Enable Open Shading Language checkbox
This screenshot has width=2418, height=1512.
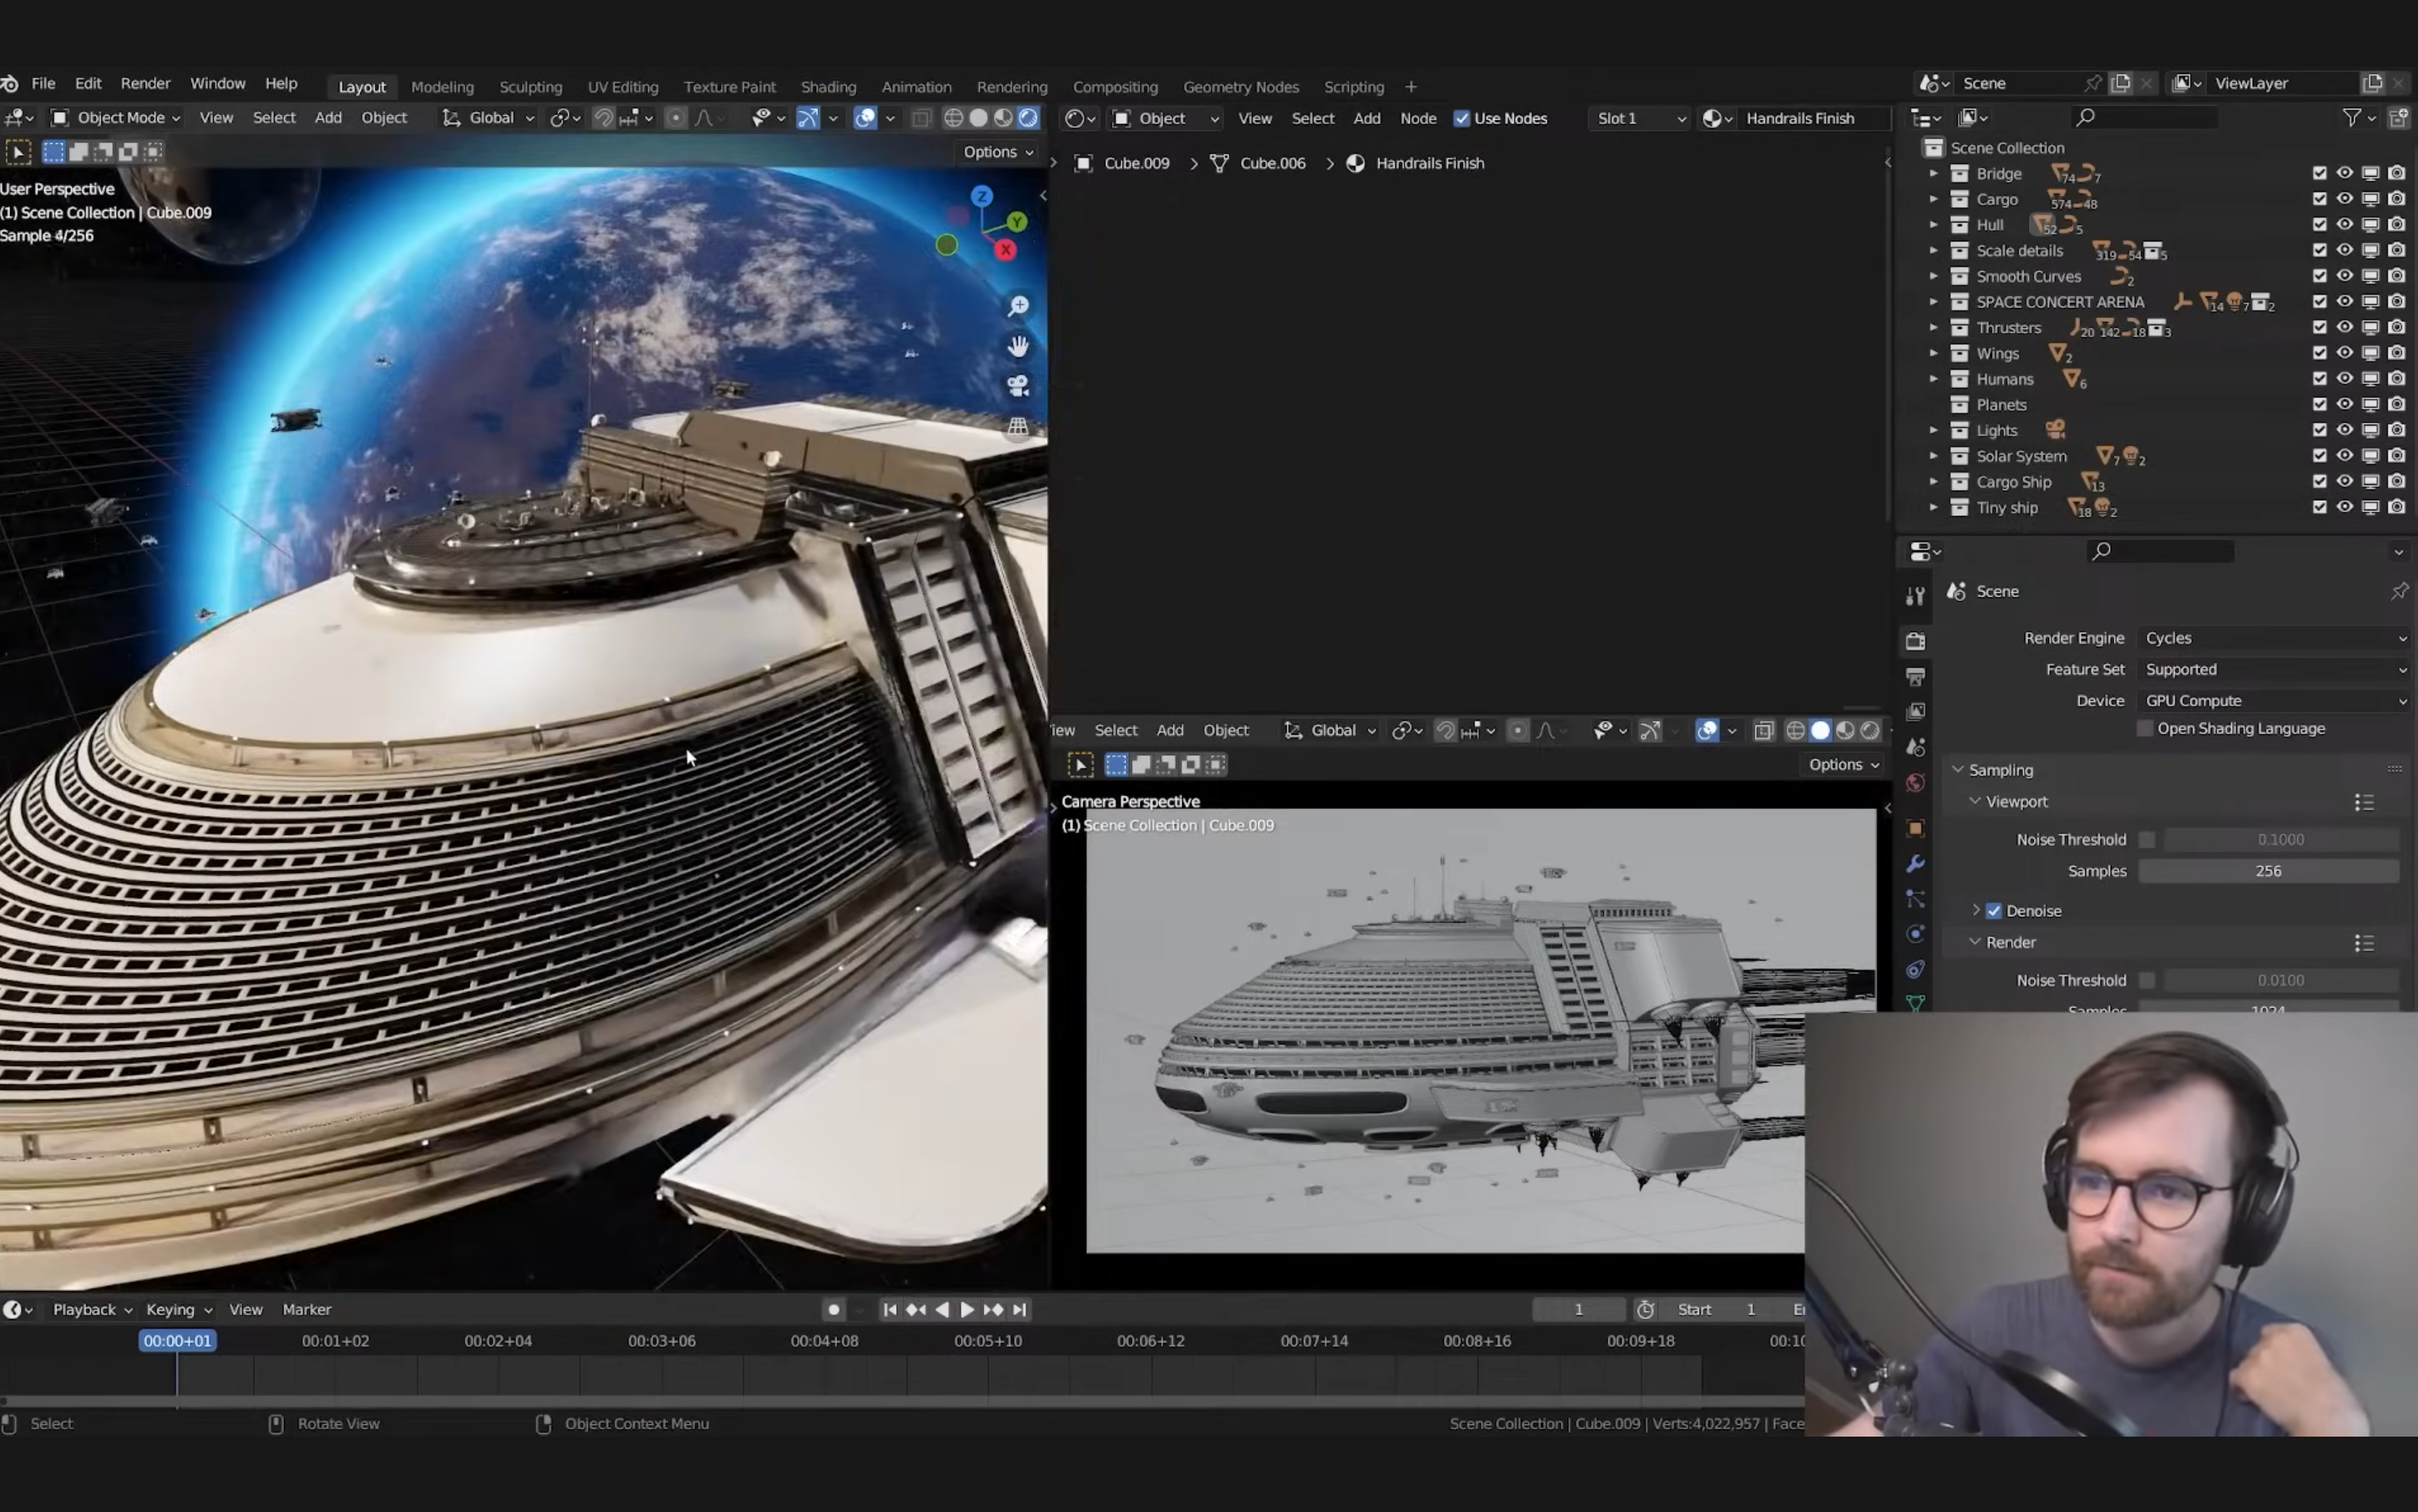coord(2145,728)
